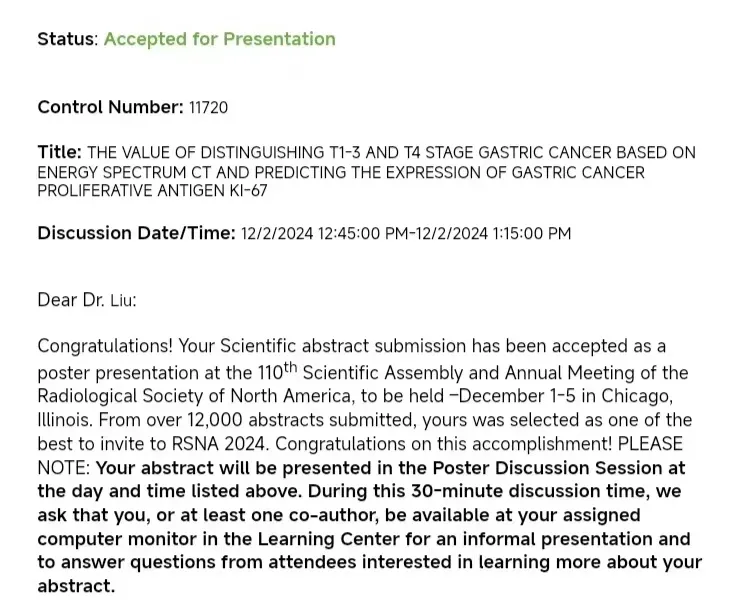Click the RSNA 2024 mention

(221, 444)
